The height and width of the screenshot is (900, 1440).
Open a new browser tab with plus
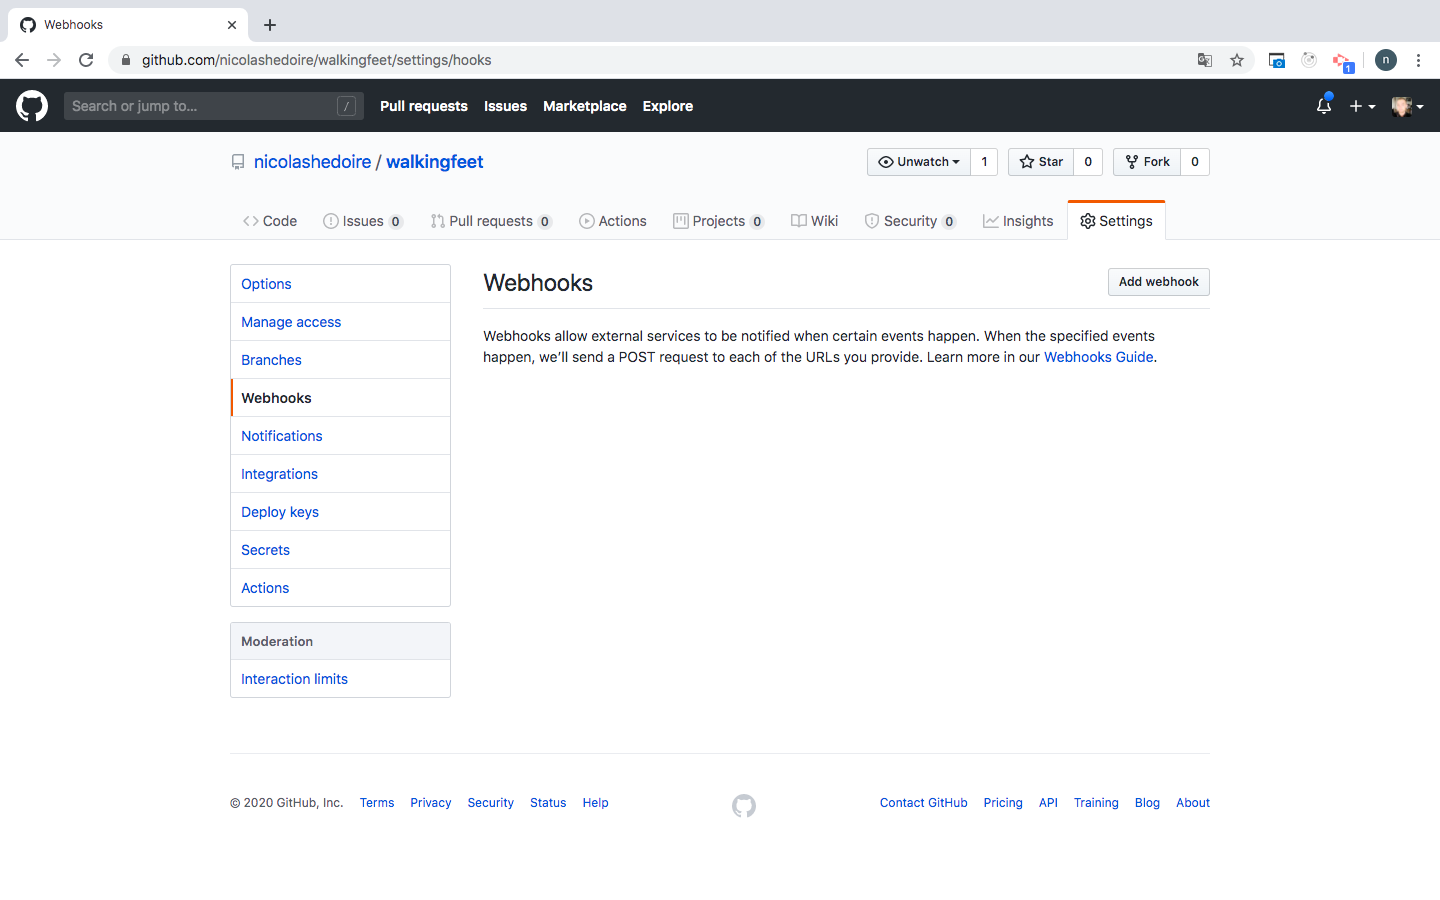click(x=270, y=25)
